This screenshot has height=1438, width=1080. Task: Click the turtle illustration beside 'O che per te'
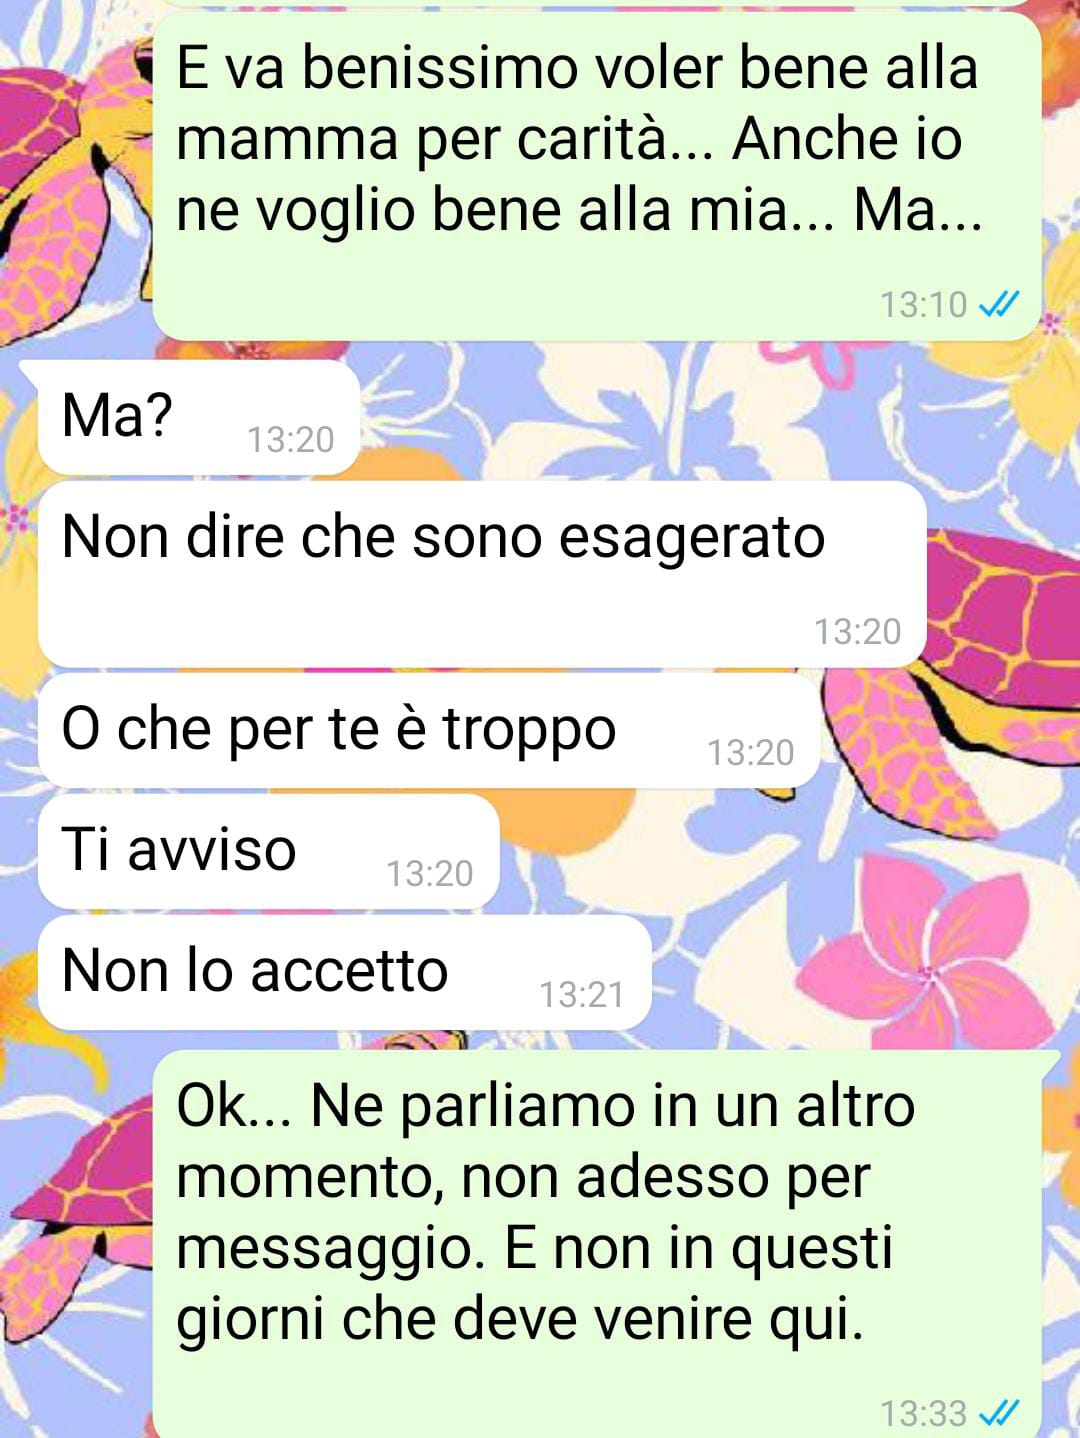point(950,670)
